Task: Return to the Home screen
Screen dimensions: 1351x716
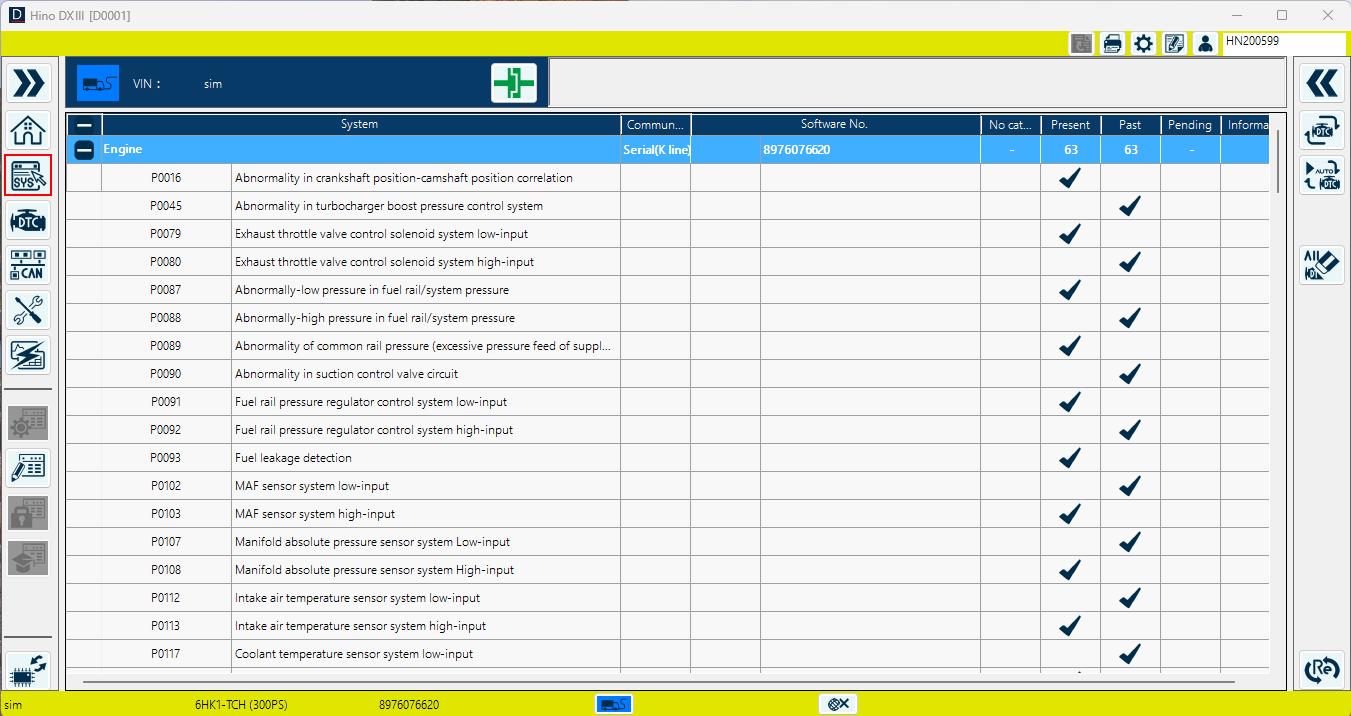Action: [x=28, y=130]
